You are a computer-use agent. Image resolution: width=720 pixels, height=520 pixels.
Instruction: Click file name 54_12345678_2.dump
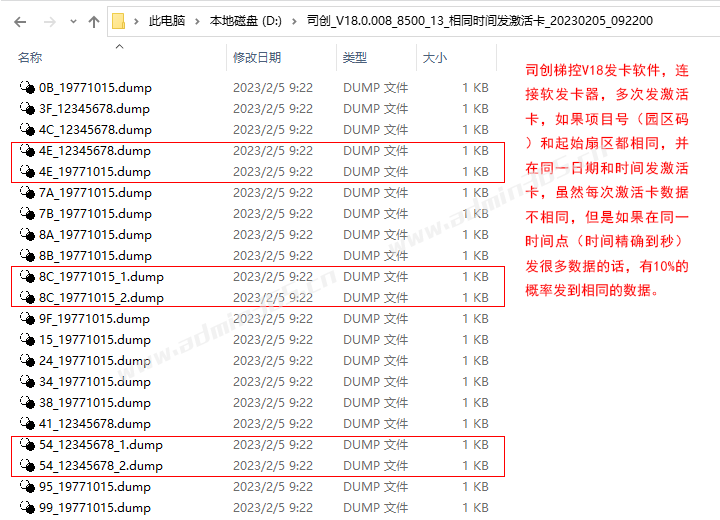click(x=101, y=466)
